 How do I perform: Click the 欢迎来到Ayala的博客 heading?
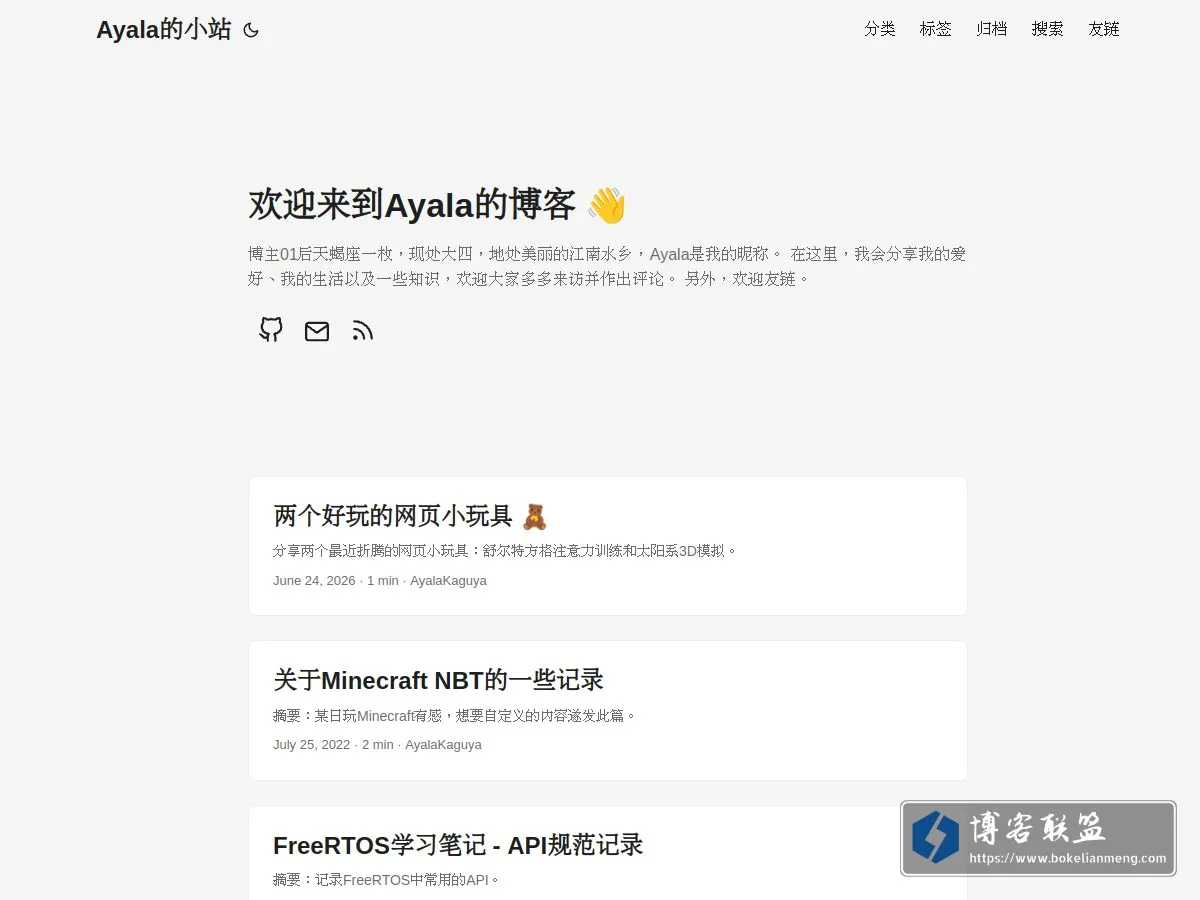437,205
